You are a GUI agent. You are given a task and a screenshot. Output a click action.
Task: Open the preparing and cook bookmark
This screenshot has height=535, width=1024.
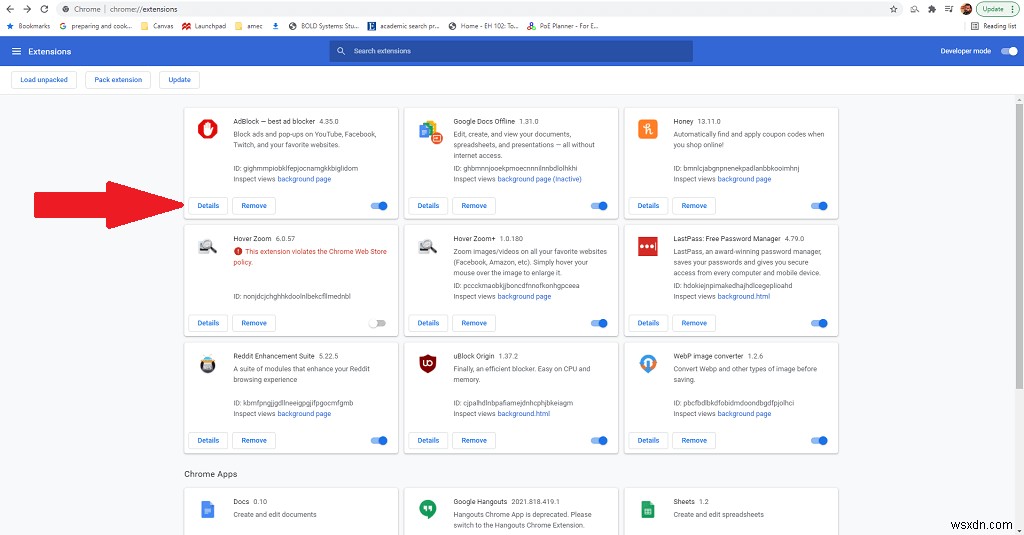[x=96, y=26]
